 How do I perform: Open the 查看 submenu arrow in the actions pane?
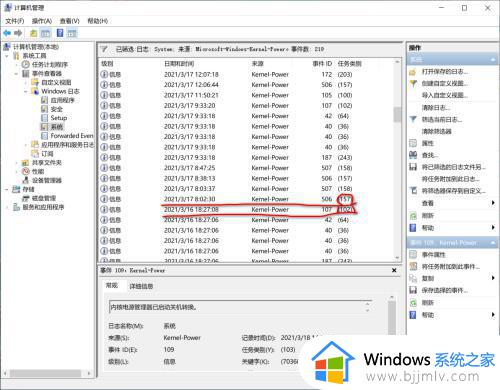[x=493, y=203]
